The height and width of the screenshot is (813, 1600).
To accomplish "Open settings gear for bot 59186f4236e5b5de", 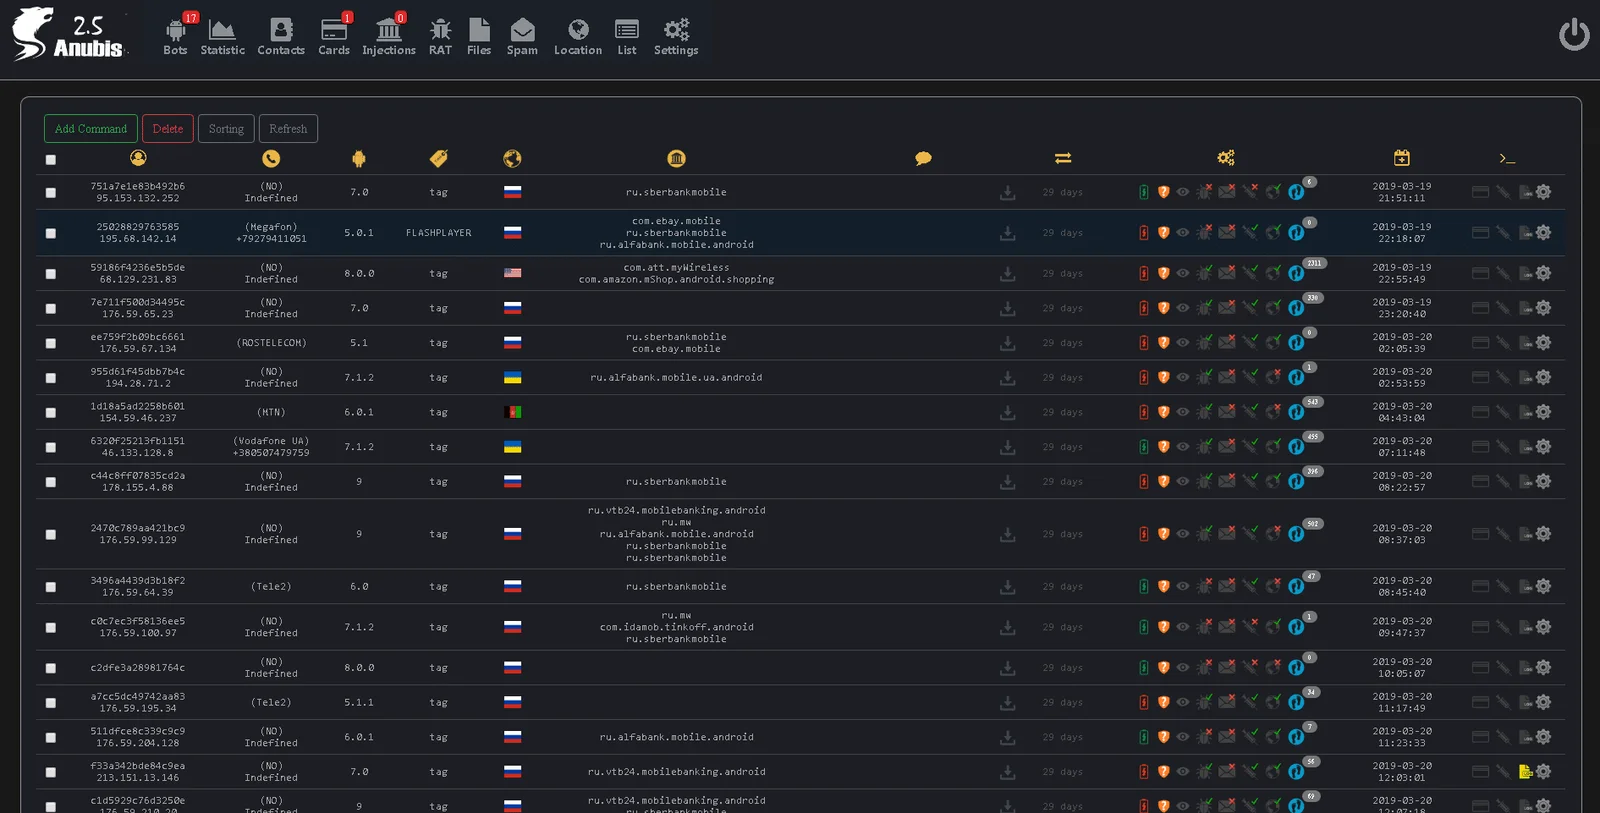I will (1544, 273).
